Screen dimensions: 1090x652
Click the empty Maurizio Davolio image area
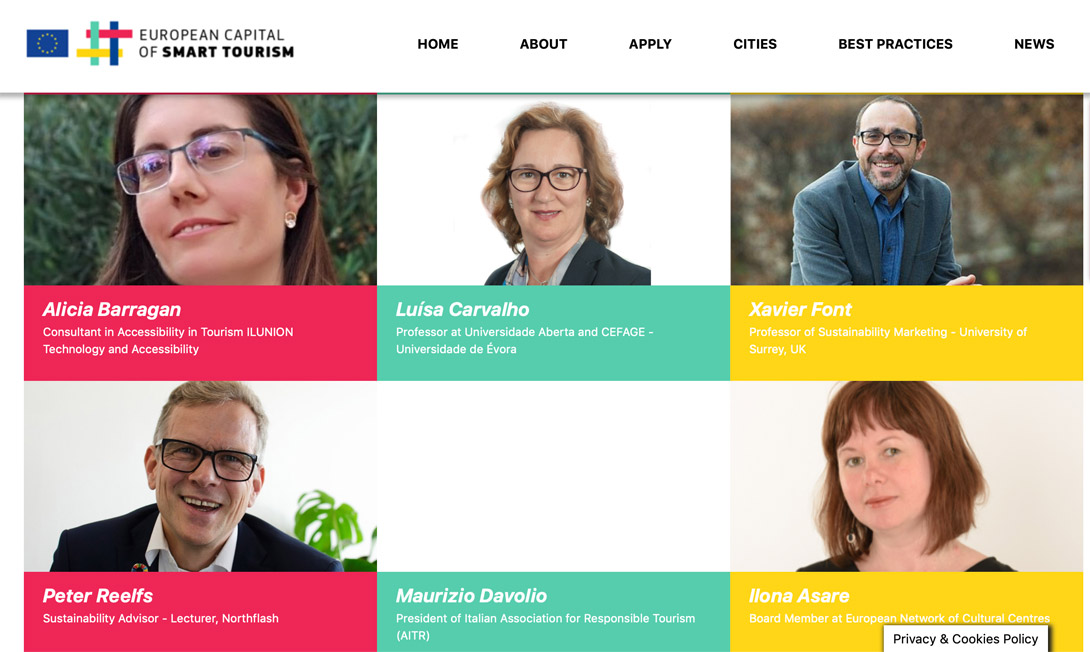pos(553,476)
